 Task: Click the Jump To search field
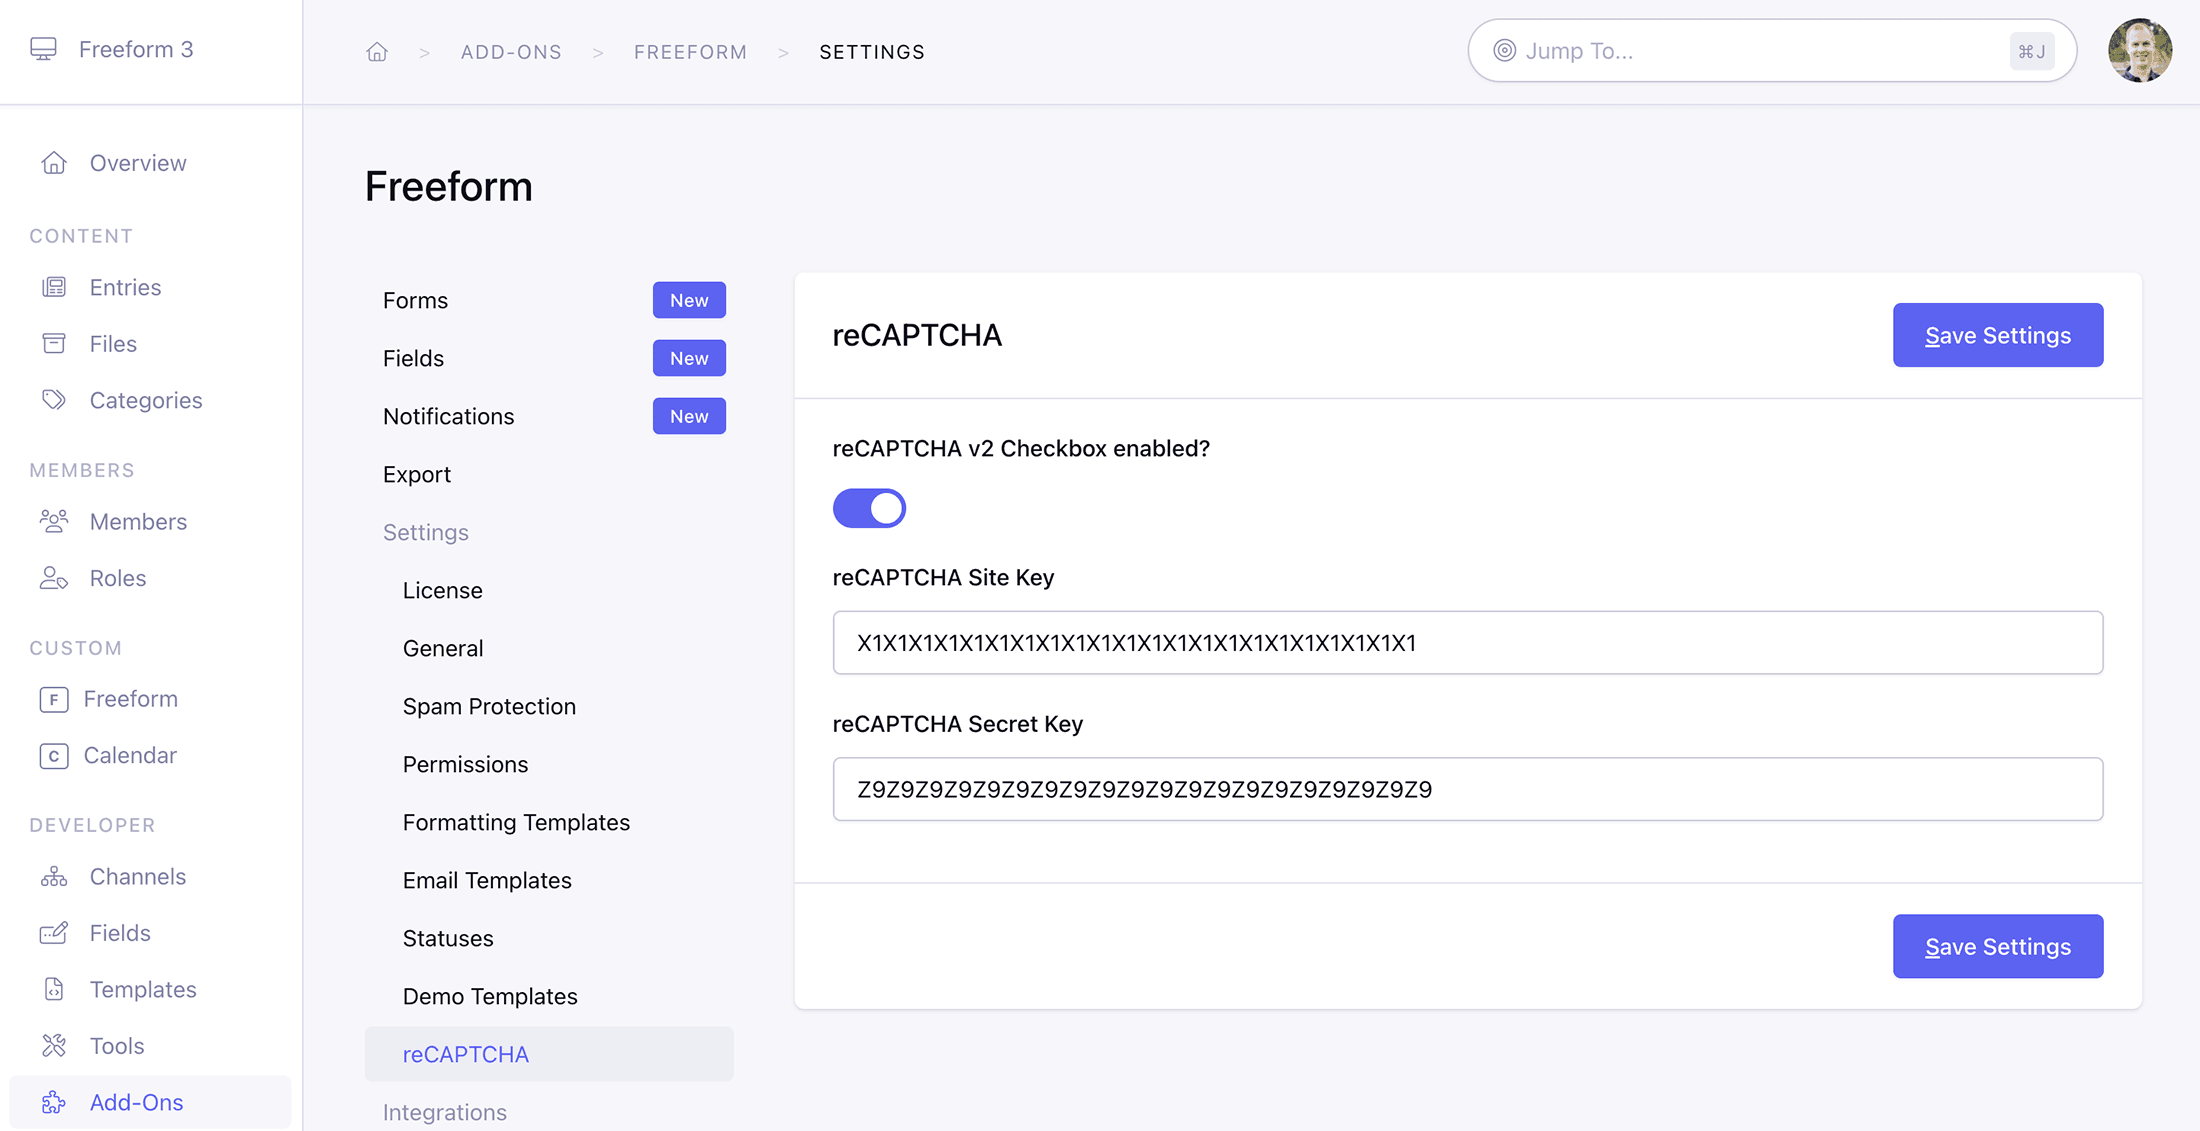[1772, 51]
